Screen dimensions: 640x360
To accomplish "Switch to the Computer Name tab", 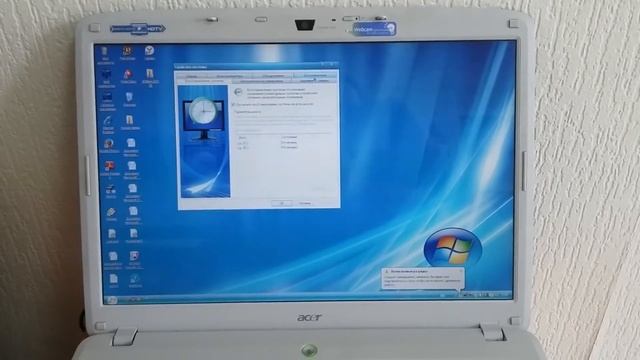I will coord(229,76).
